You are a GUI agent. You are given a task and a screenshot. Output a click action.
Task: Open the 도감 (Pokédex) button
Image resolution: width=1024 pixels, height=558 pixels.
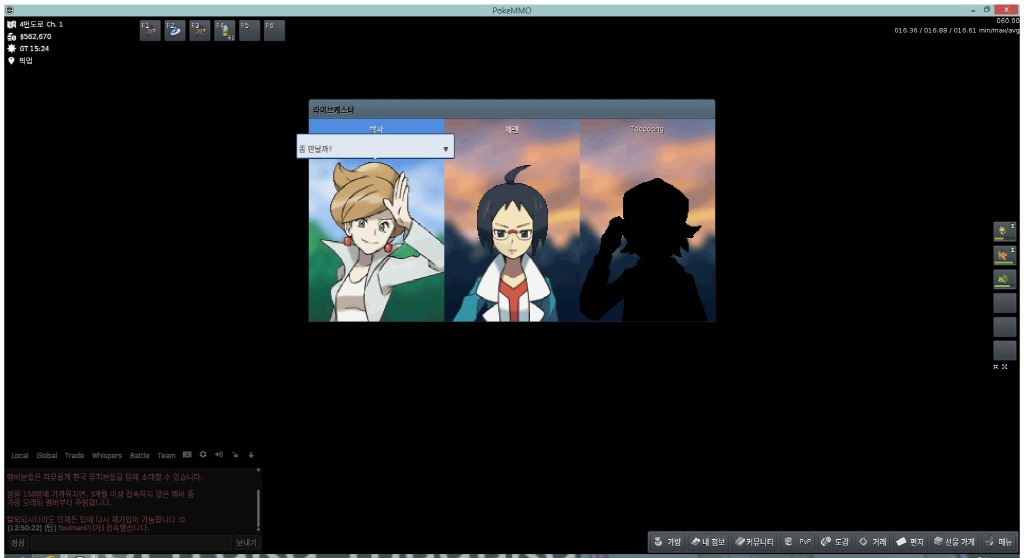click(835, 542)
